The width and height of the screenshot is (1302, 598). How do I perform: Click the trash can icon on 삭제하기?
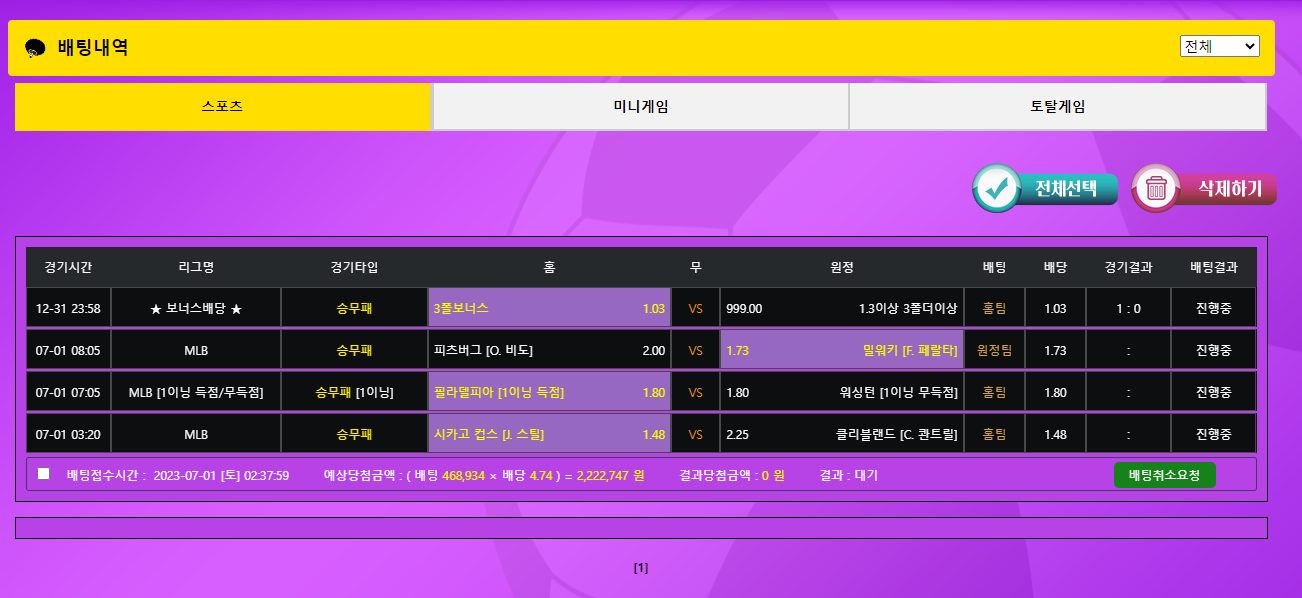coord(1156,188)
